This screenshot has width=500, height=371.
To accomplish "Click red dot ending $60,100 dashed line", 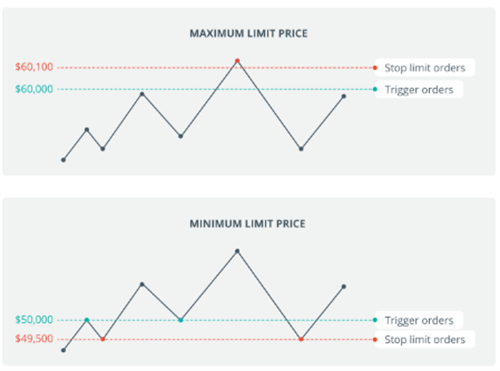I will pos(375,68).
